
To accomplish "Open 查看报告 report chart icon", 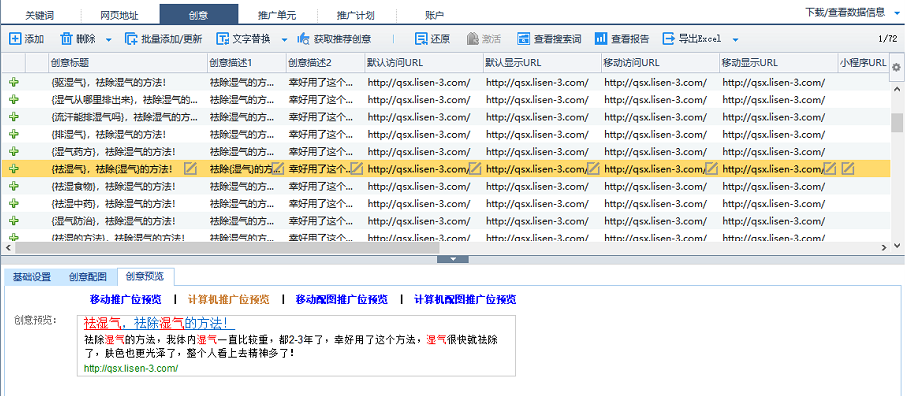I will (601, 39).
